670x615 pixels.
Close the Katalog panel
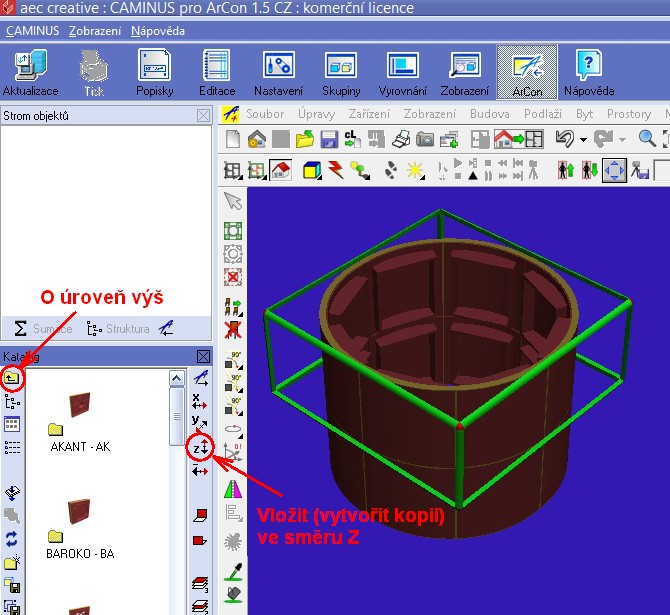coord(203,356)
